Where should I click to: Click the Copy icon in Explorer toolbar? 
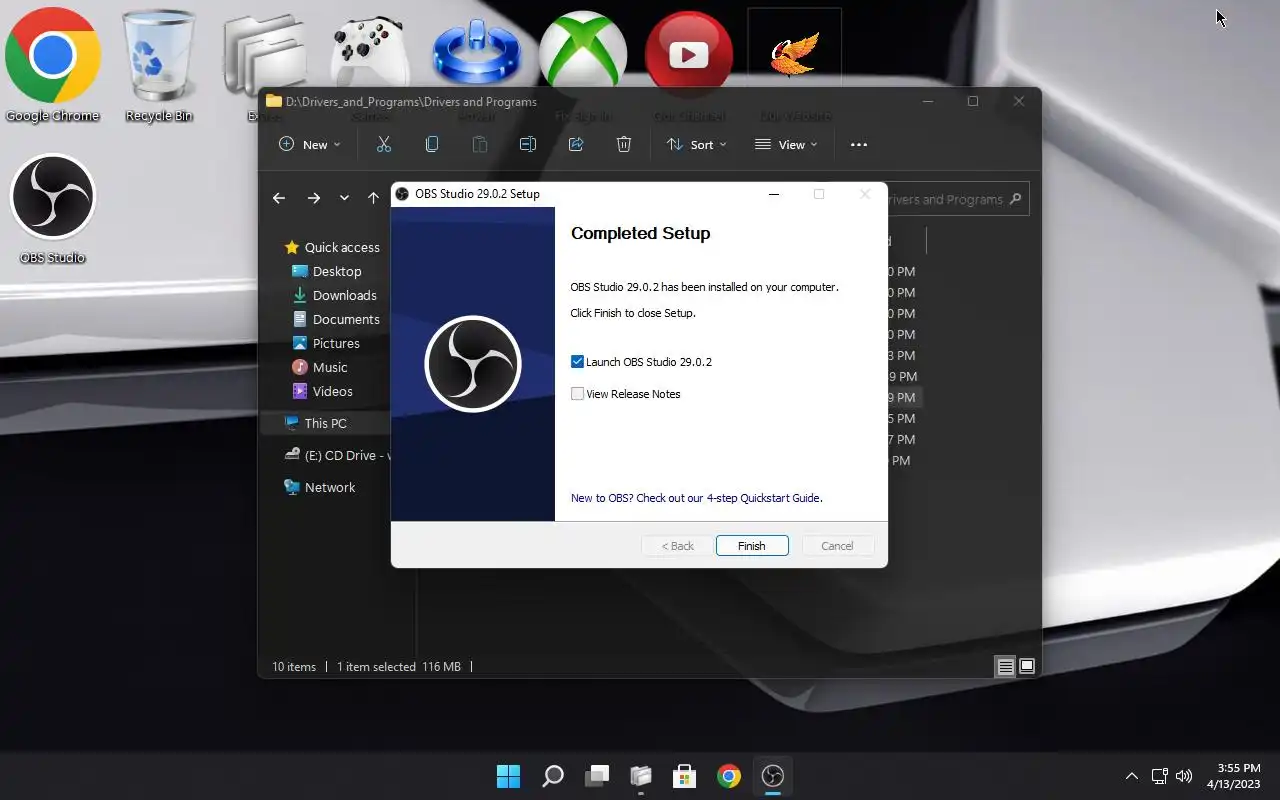click(432, 145)
